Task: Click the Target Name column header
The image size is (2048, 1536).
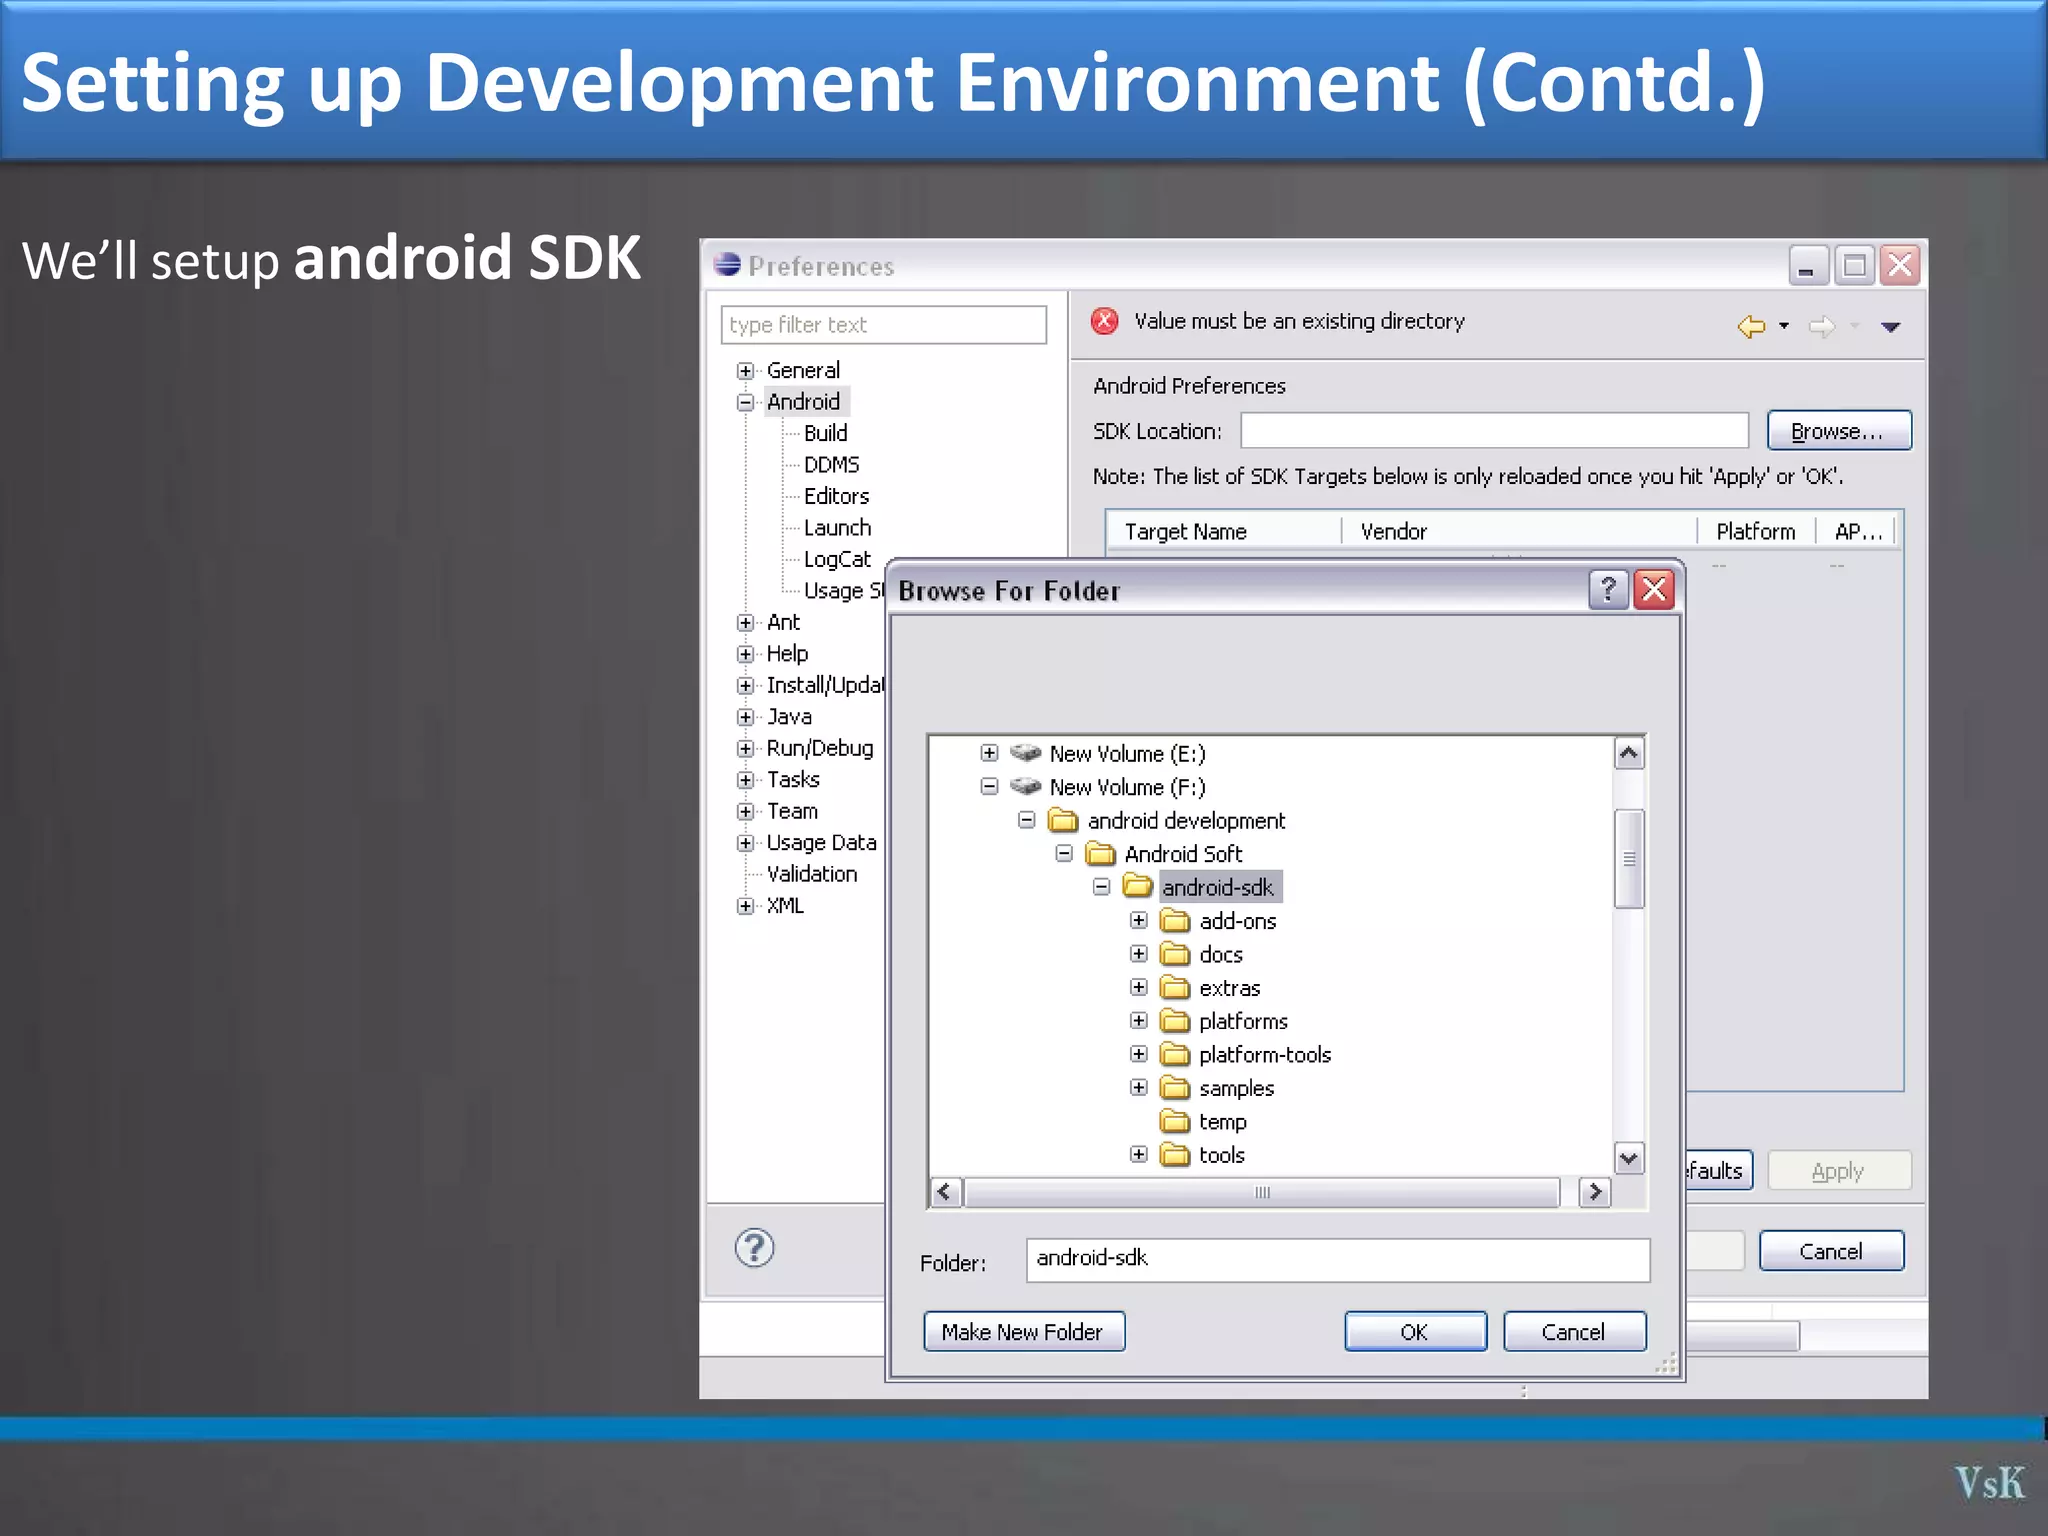Action: [1223, 531]
